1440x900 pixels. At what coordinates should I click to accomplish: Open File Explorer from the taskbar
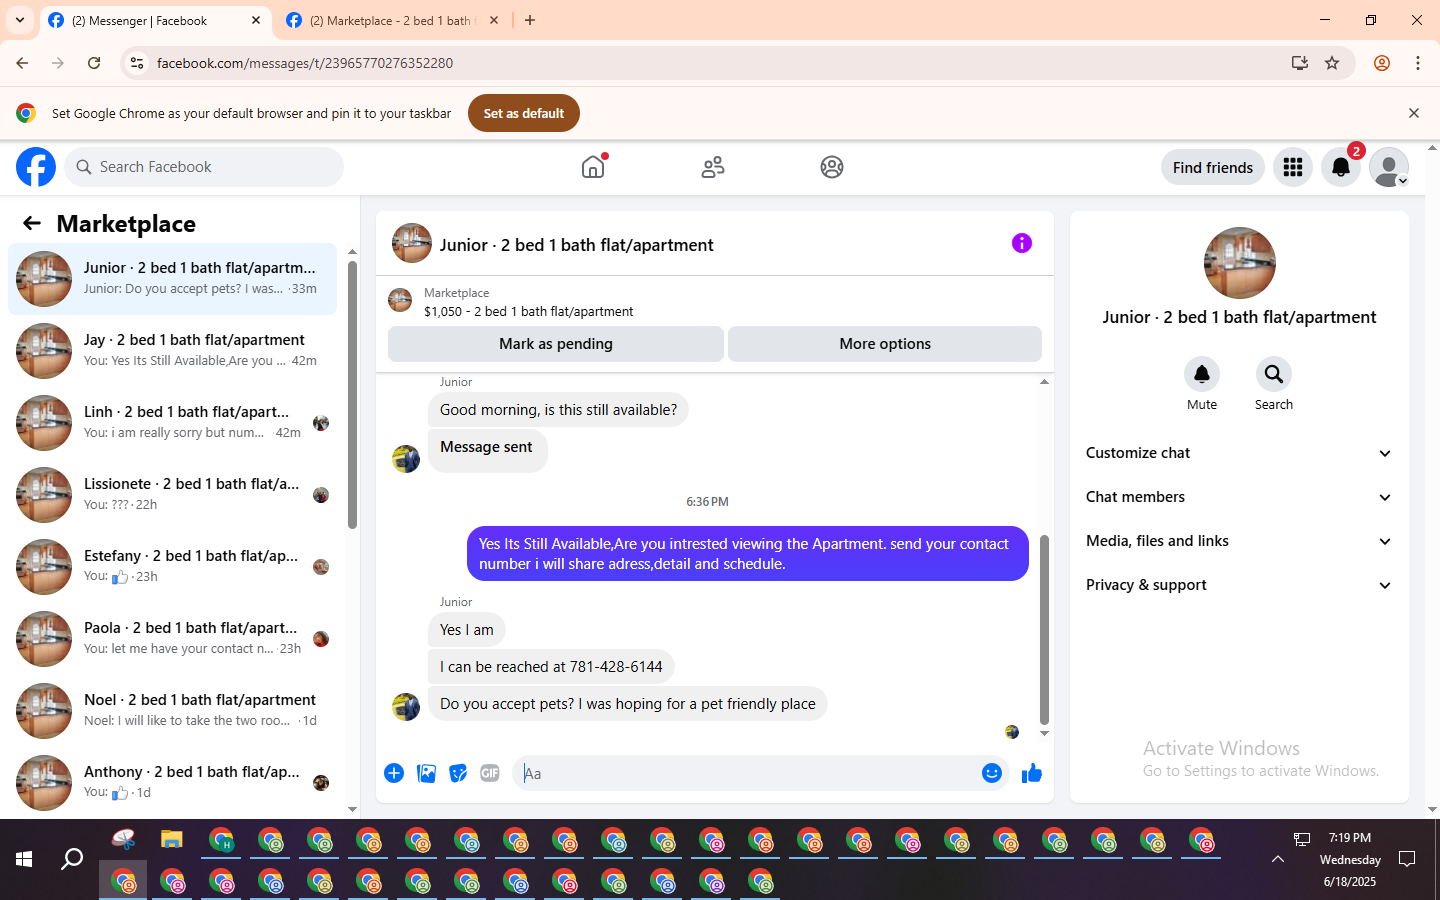tap(172, 840)
